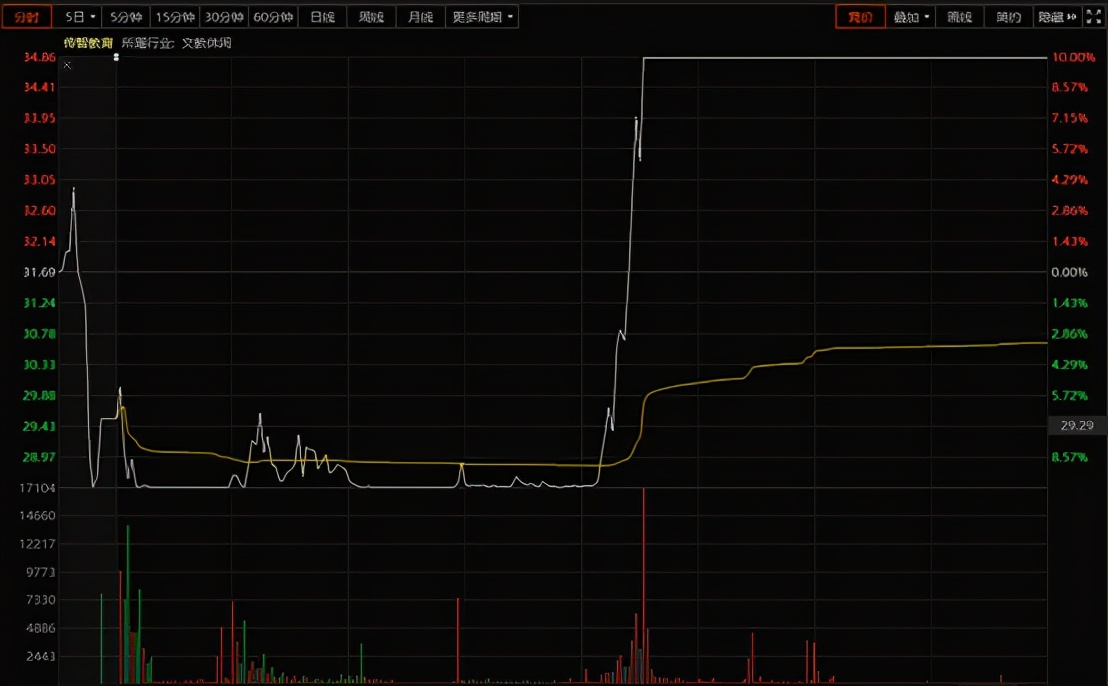
Task: Click the red highlighted button beside 叠加
Action: 860,17
